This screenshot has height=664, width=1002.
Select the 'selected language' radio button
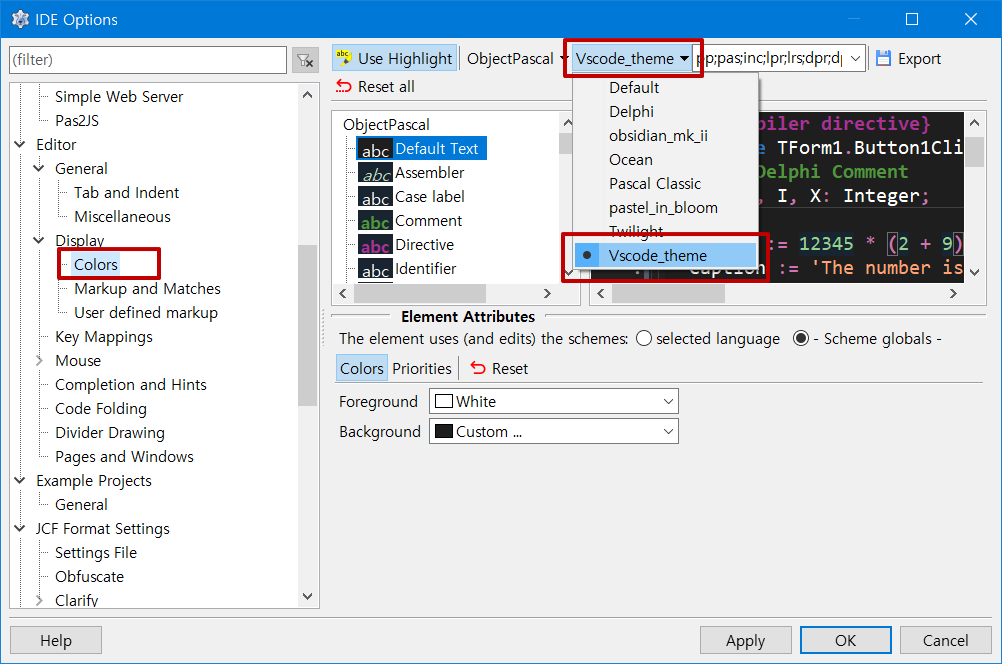pos(644,339)
